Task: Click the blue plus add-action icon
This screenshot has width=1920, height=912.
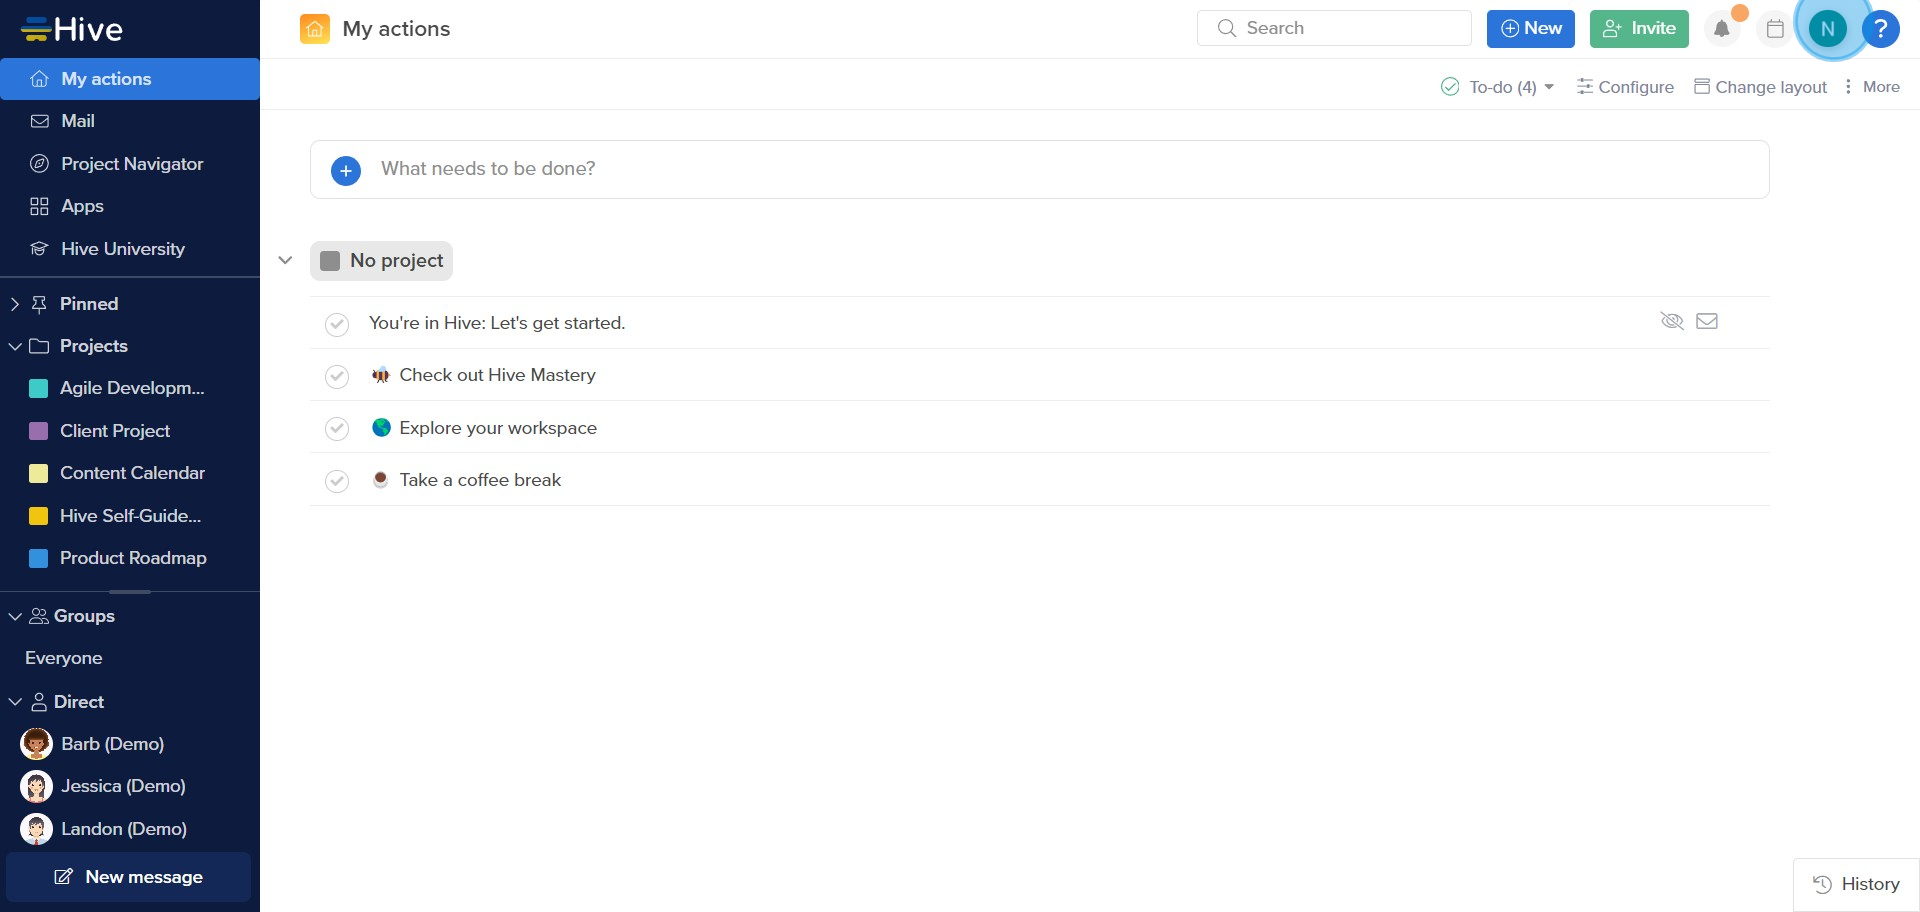Action: click(x=346, y=170)
